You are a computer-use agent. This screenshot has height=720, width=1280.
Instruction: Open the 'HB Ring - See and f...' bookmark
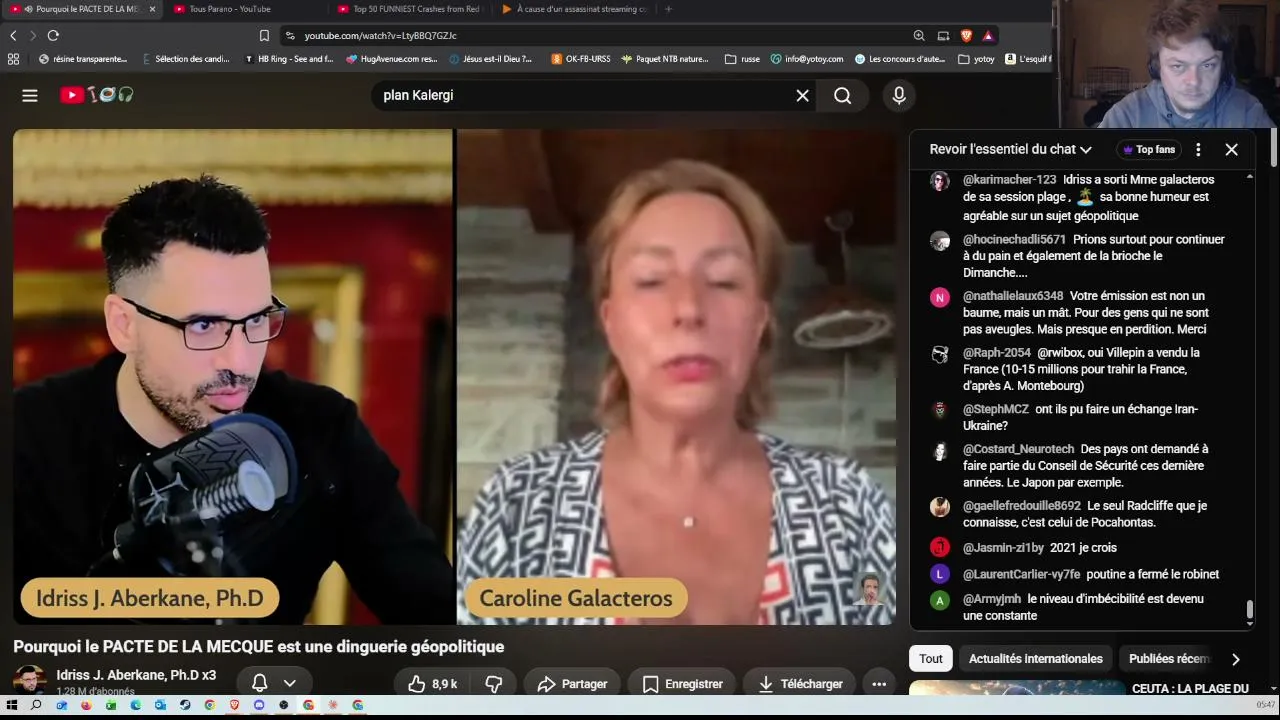(288, 59)
